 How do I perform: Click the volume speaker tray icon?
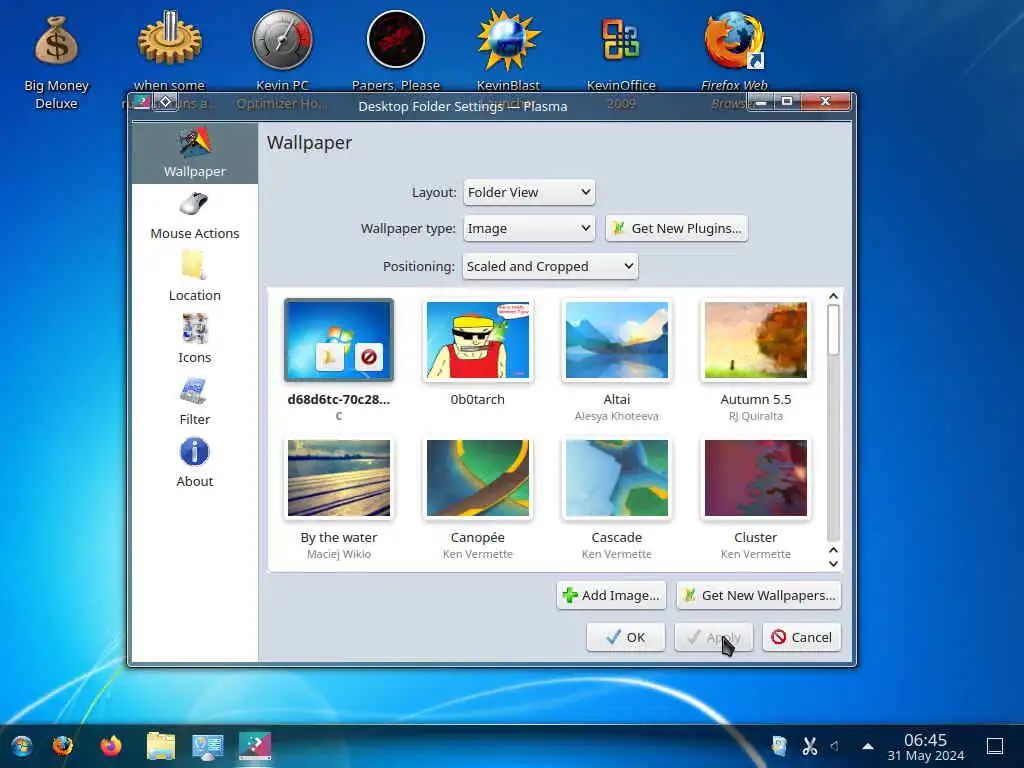point(835,746)
